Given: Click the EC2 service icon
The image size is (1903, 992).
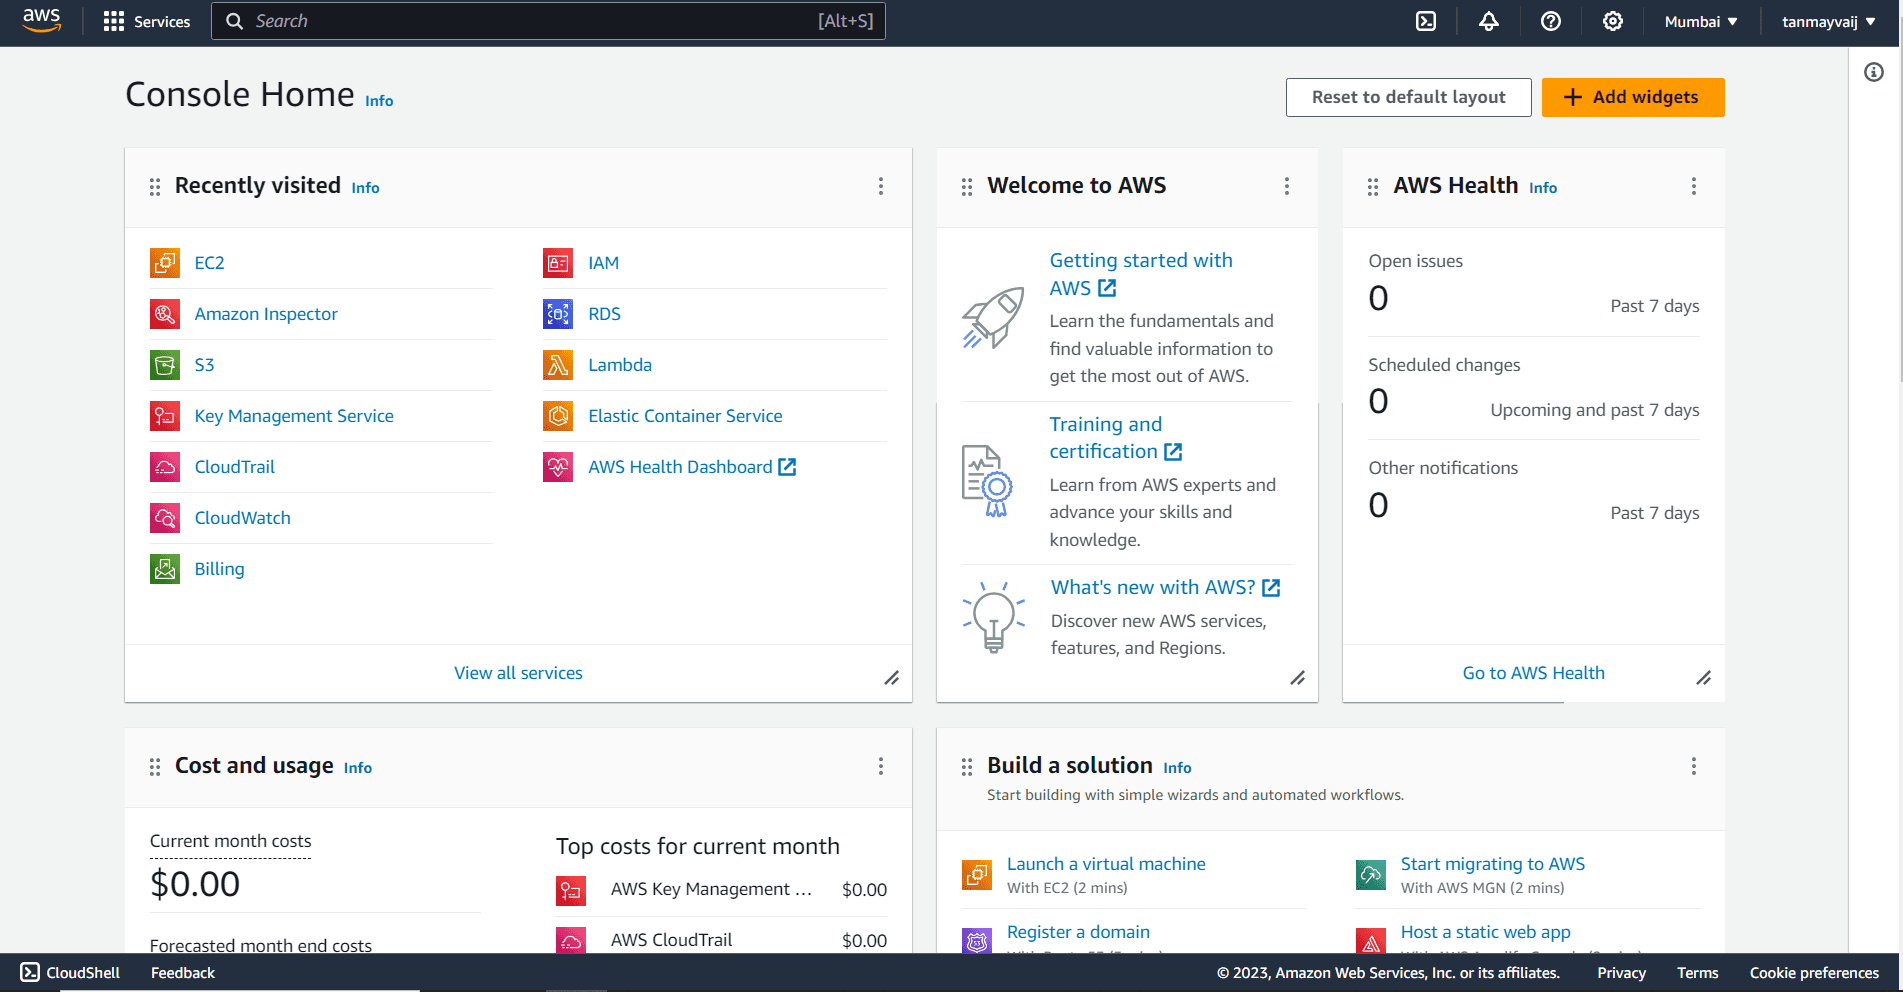Looking at the screenshot, I should click(165, 263).
